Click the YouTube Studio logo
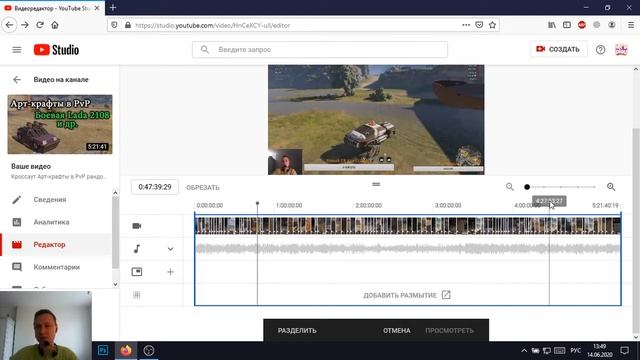The image size is (640, 360). click(x=56, y=50)
